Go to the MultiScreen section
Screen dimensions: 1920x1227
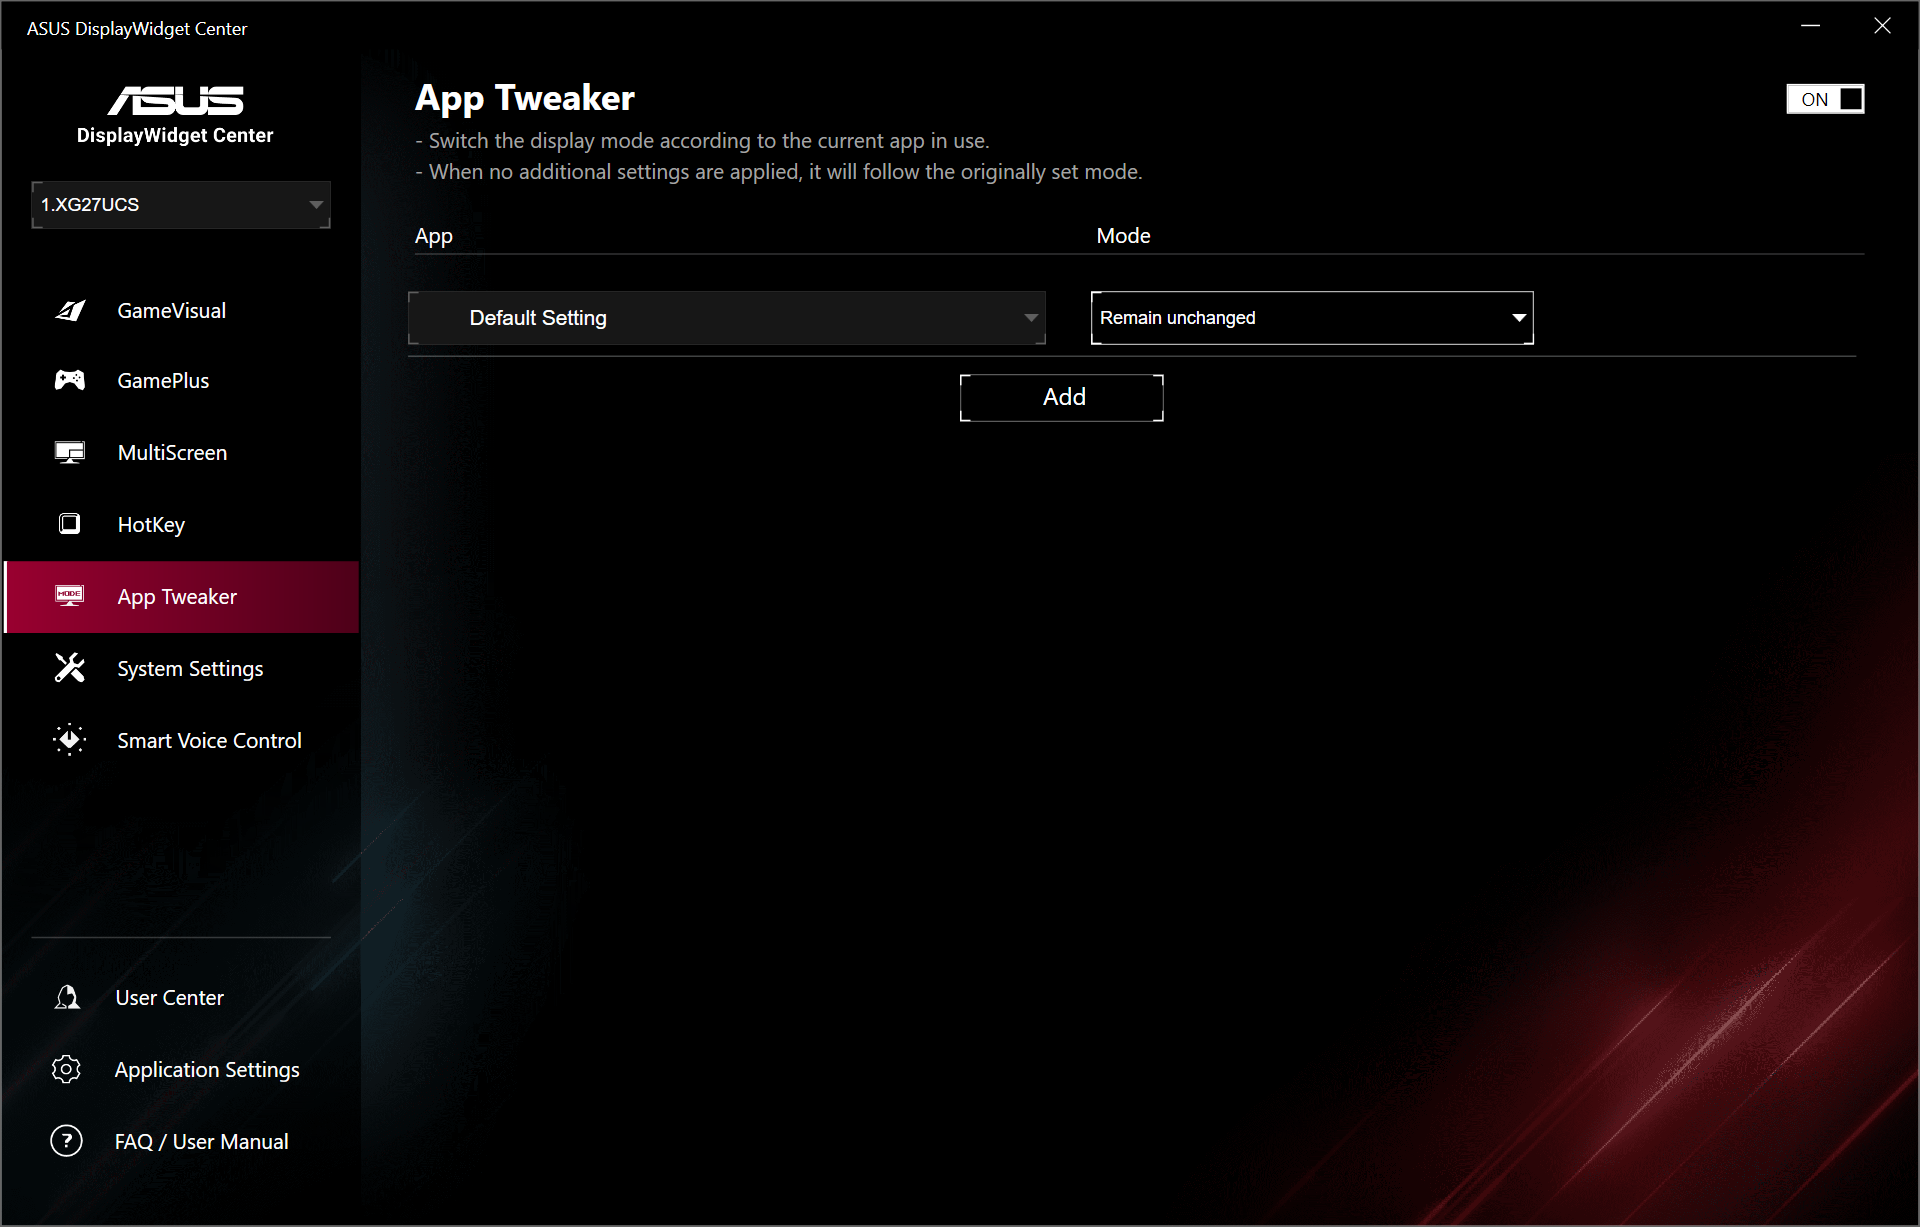click(172, 453)
